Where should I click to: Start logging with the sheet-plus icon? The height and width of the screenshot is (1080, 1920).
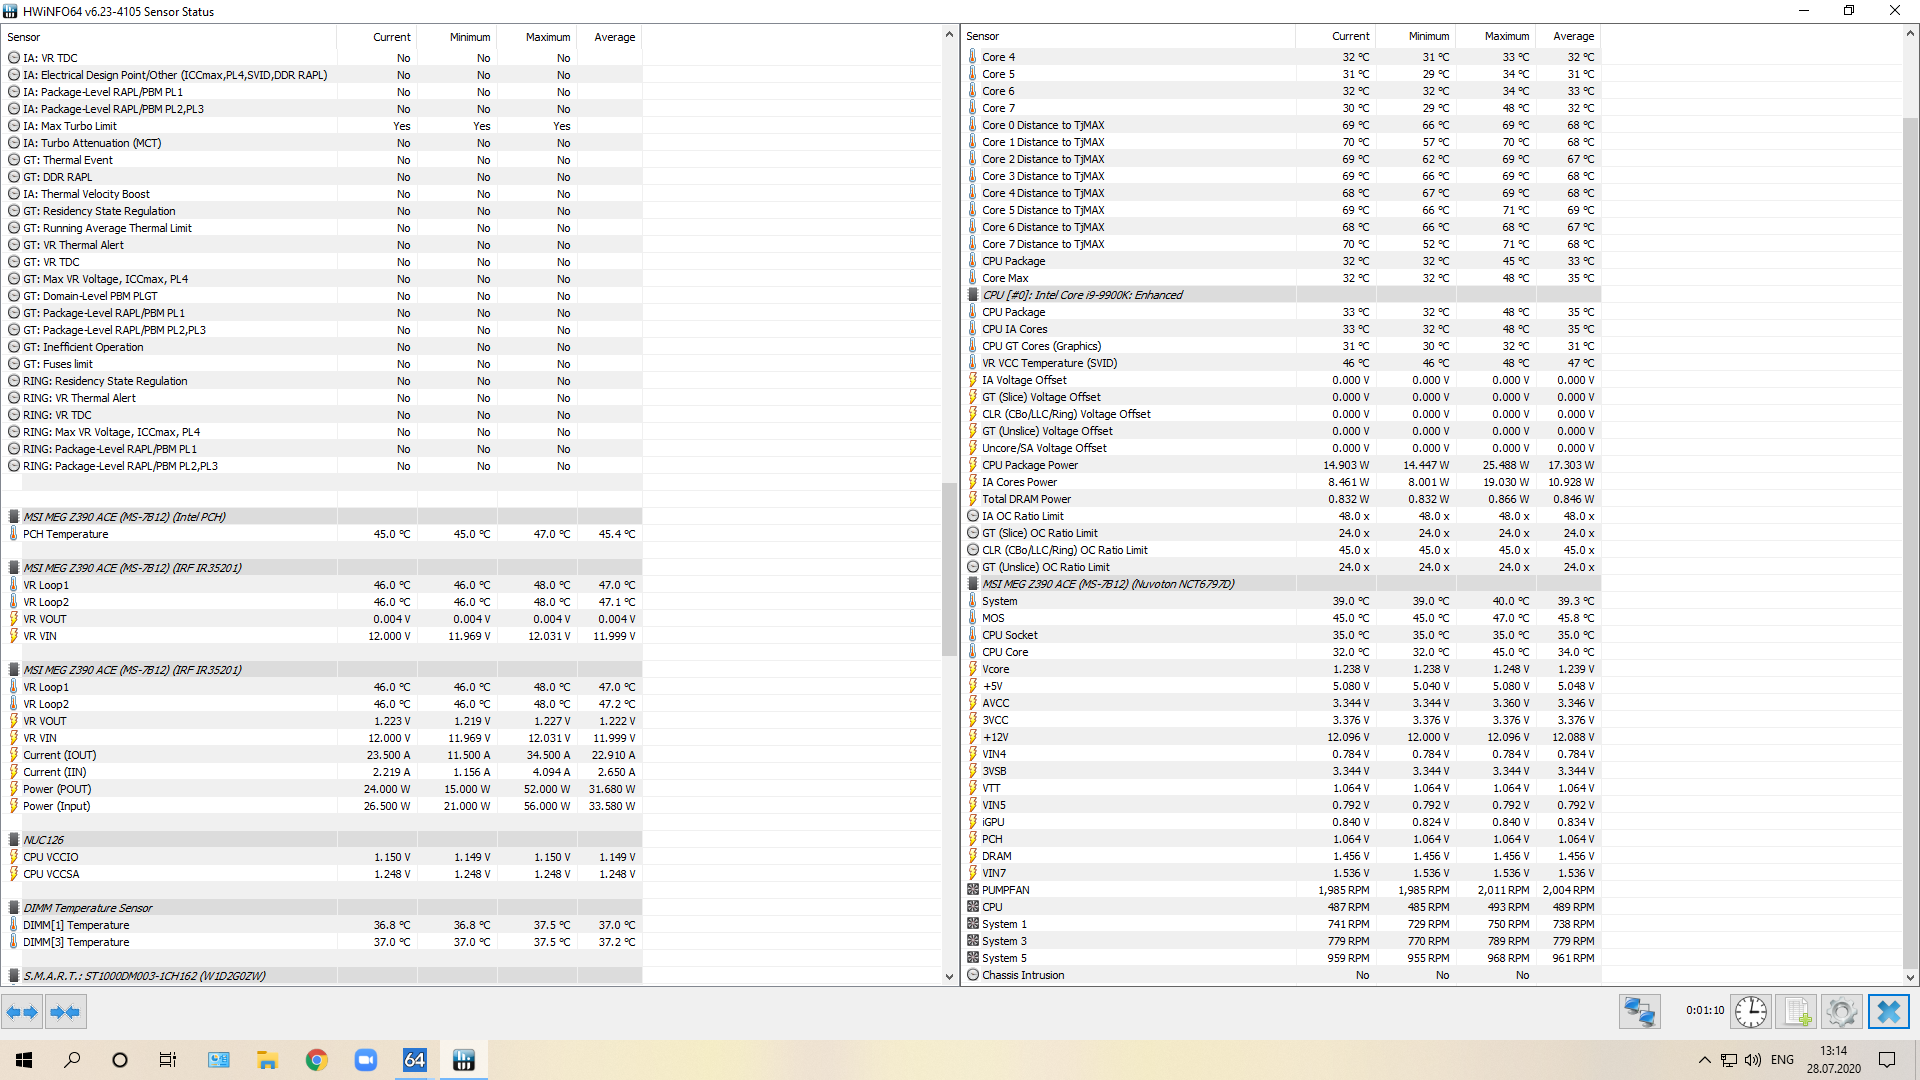pos(1797,1012)
